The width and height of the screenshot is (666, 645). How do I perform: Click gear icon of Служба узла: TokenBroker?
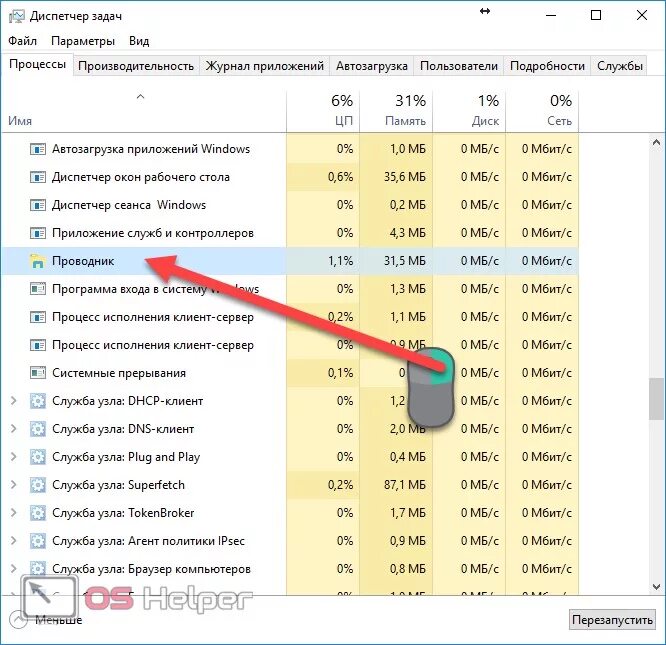38,513
